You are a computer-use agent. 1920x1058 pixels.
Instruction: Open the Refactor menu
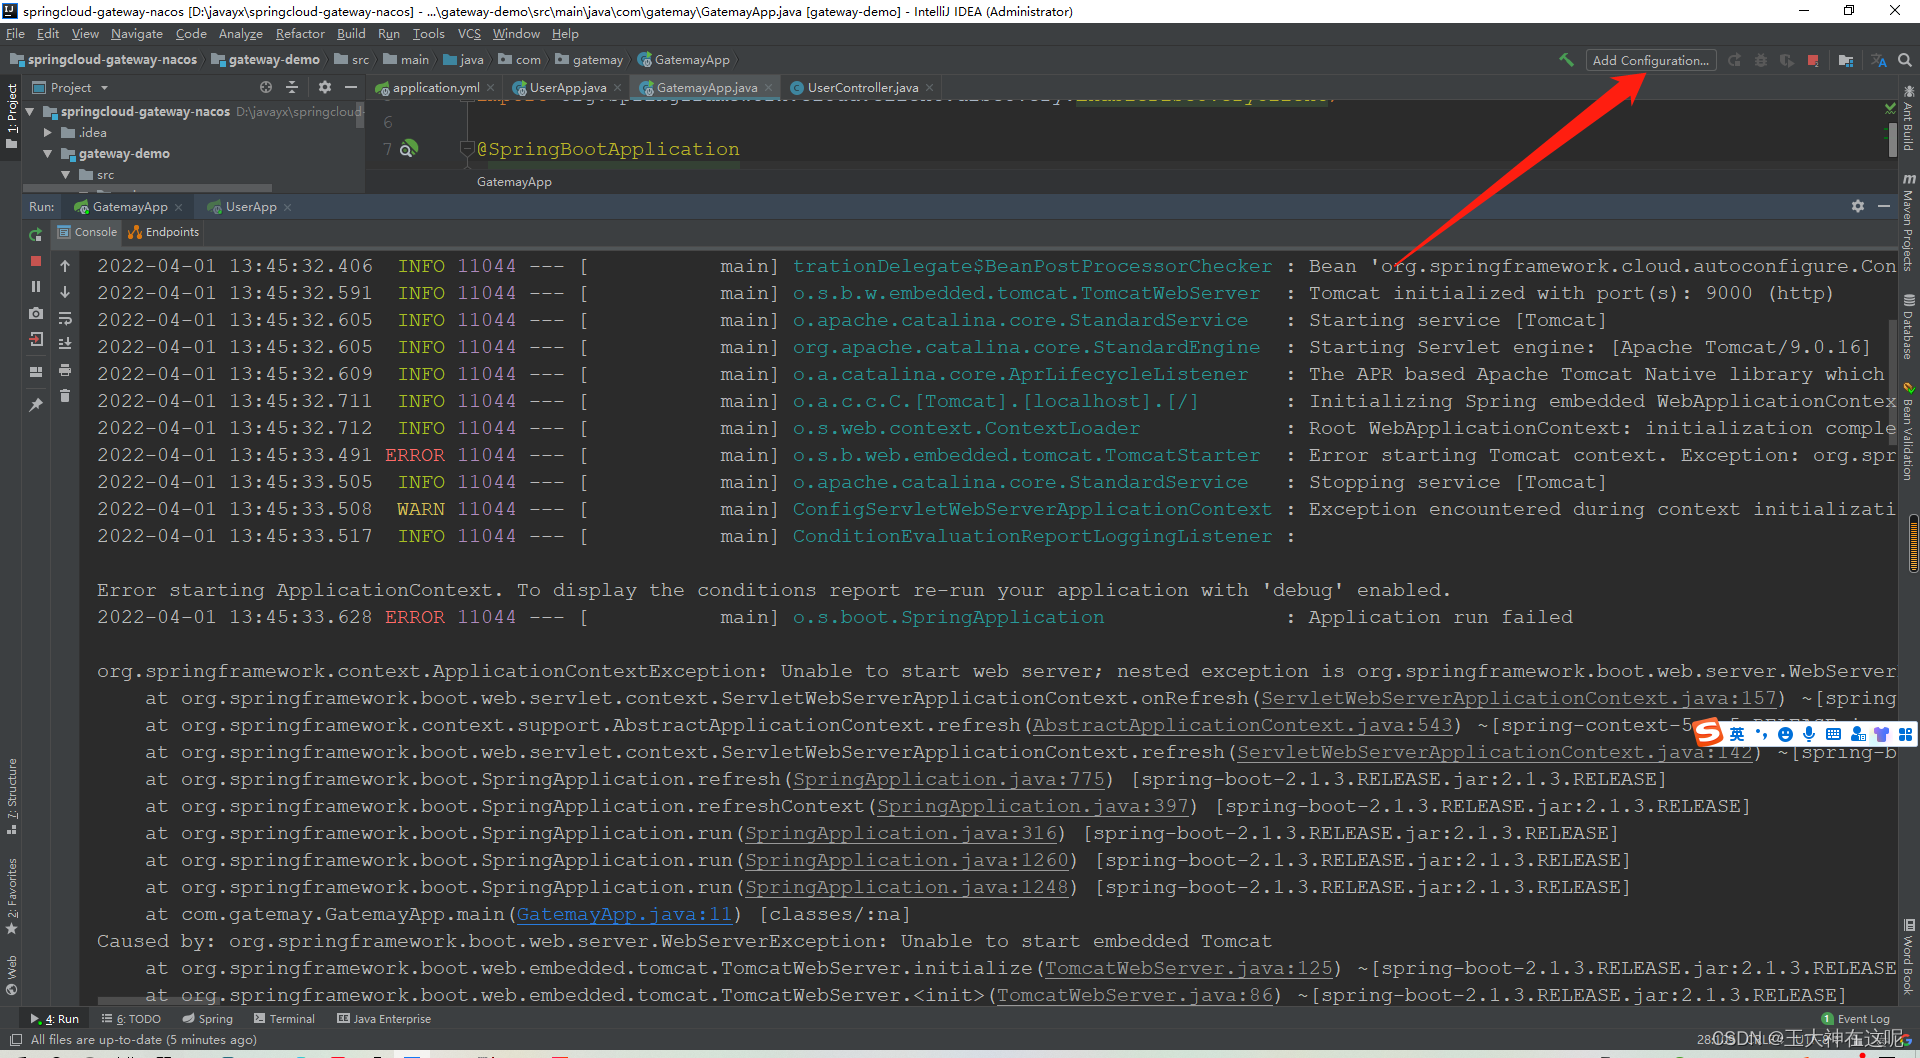[x=300, y=34]
